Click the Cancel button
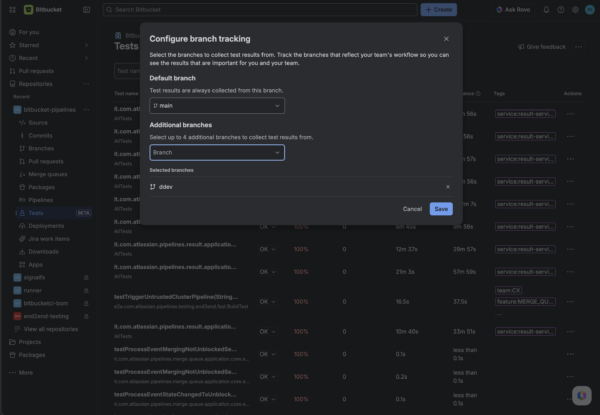The width and height of the screenshot is (600, 415). click(412, 209)
